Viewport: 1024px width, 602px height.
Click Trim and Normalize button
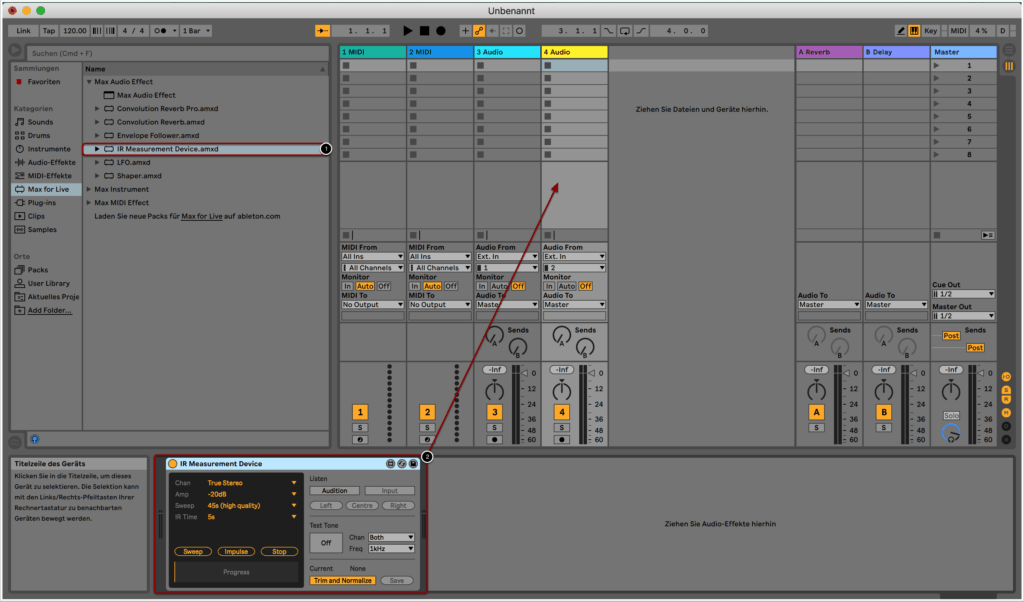pos(342,580)
